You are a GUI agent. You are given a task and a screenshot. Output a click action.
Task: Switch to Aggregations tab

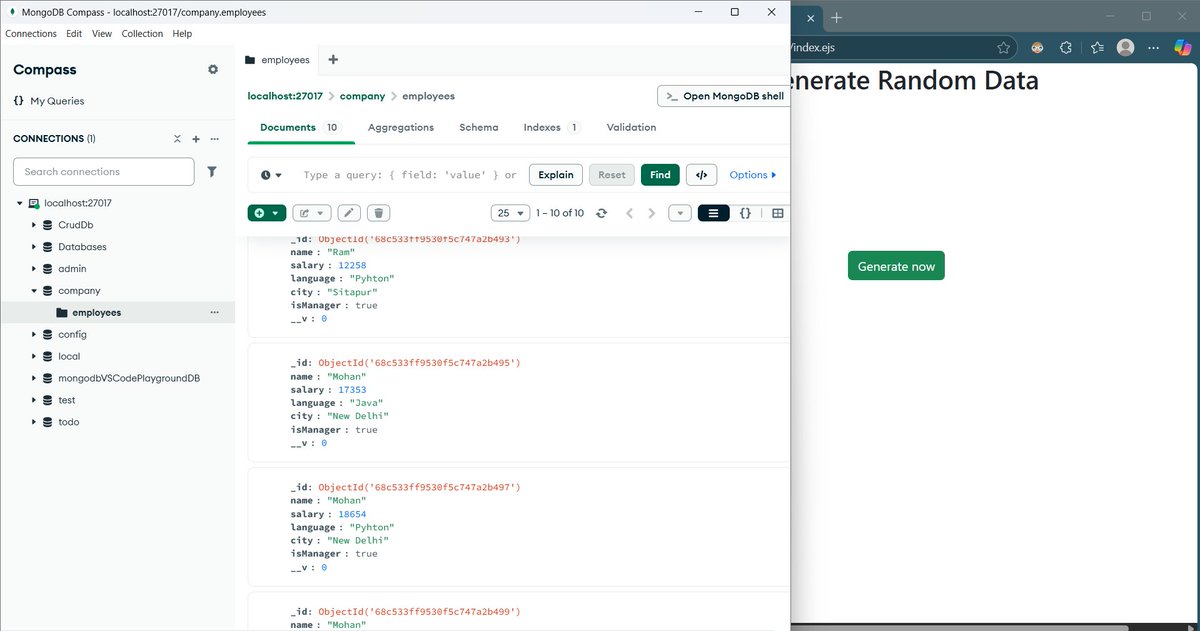pyautogui.click(x=401, y=128)
